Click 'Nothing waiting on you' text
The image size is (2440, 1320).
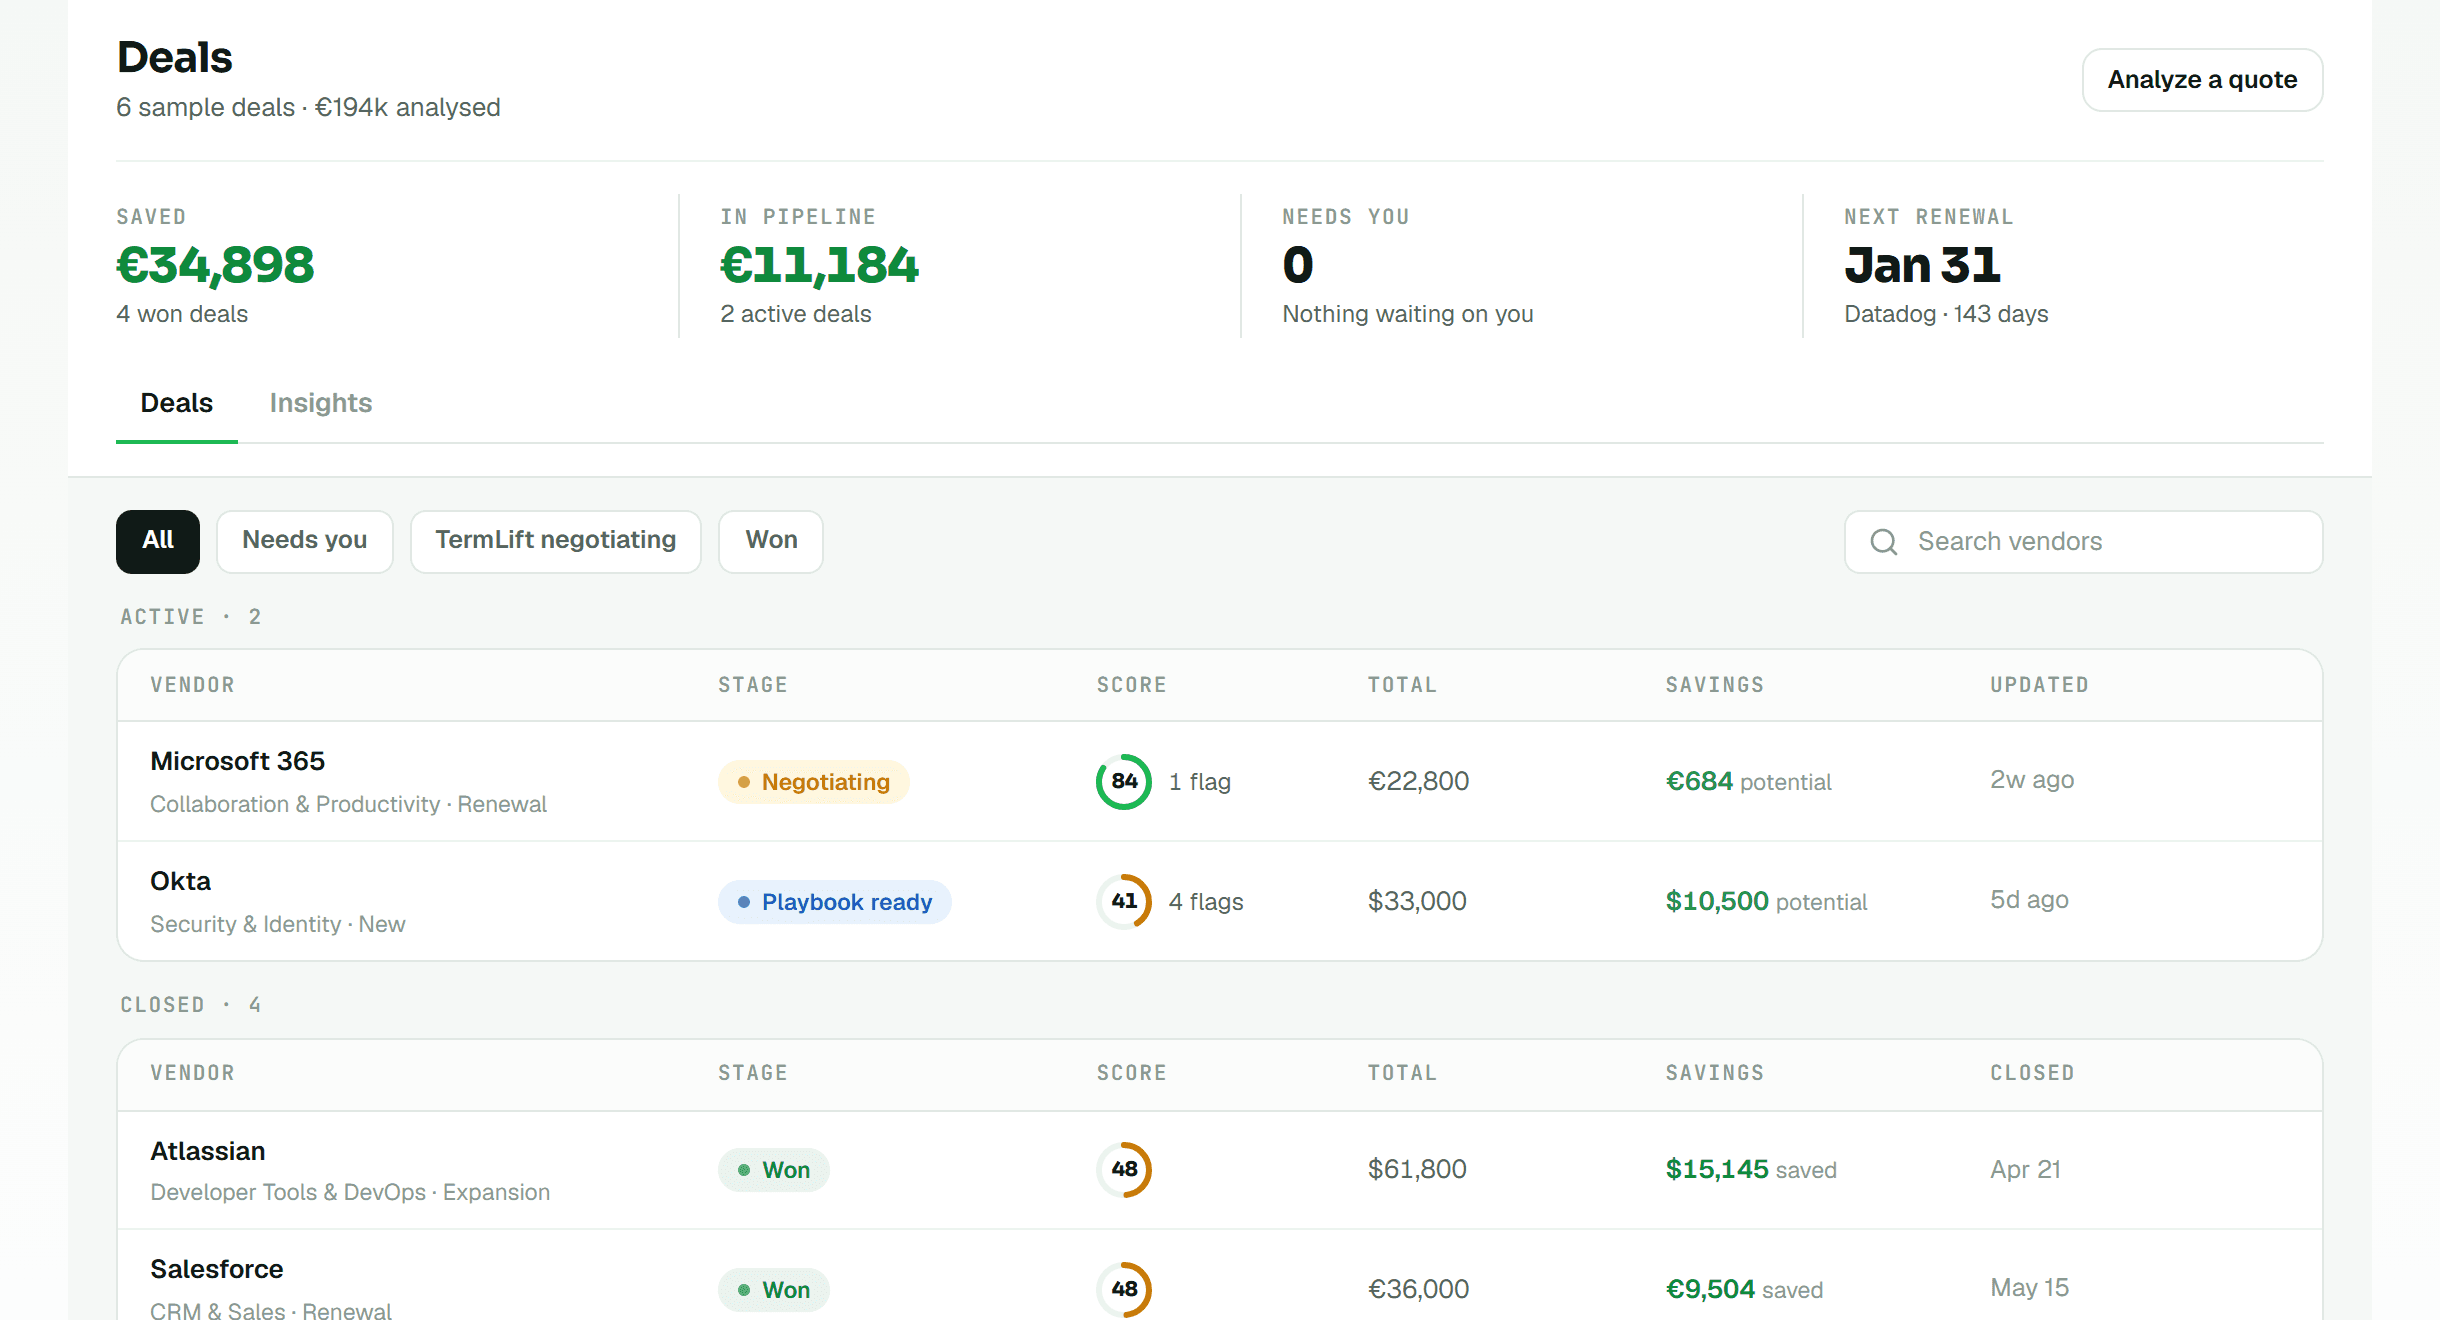click(x=1408, y=314)
